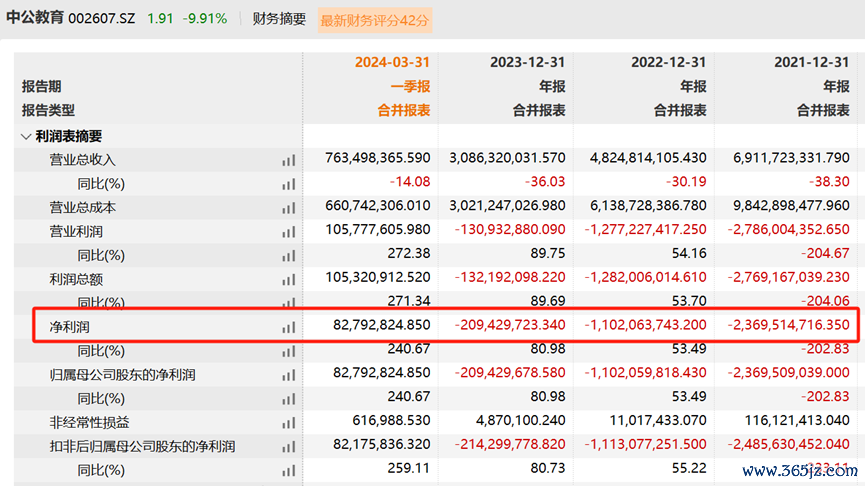
Task: Select the 2023-12-31 column header
Action: (x=527, y=62)
